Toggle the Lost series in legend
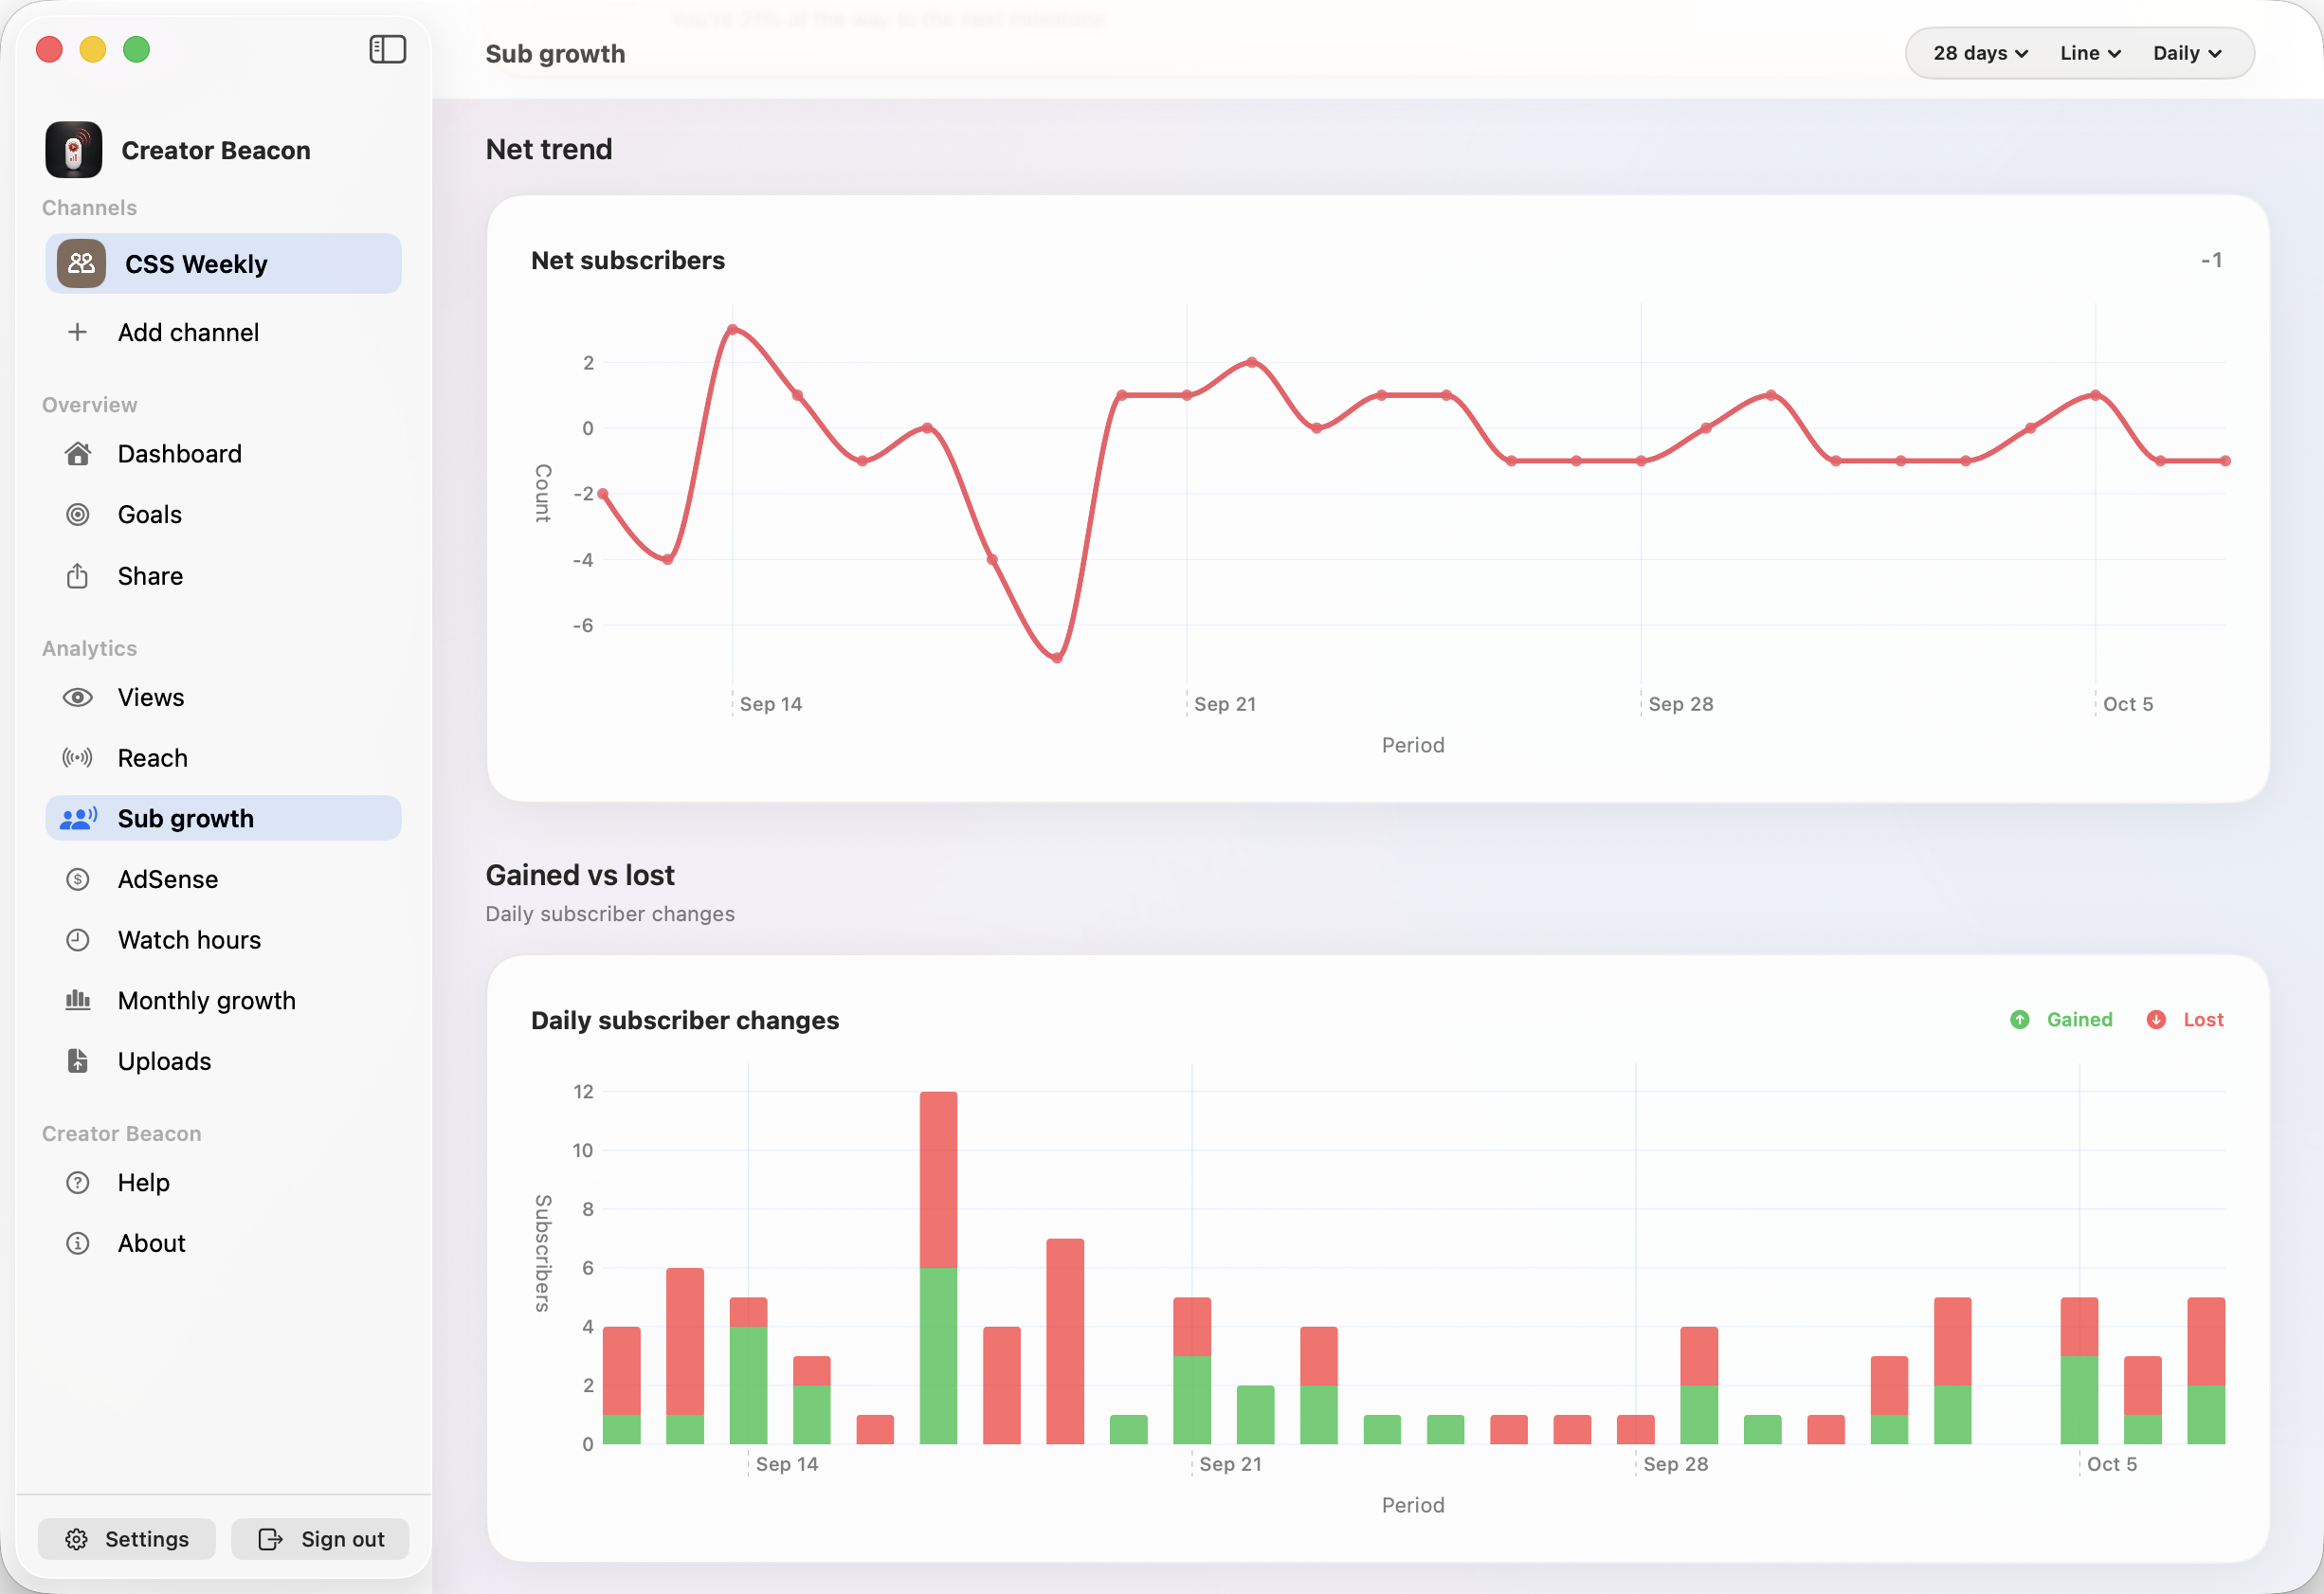 [2185, 1020]
